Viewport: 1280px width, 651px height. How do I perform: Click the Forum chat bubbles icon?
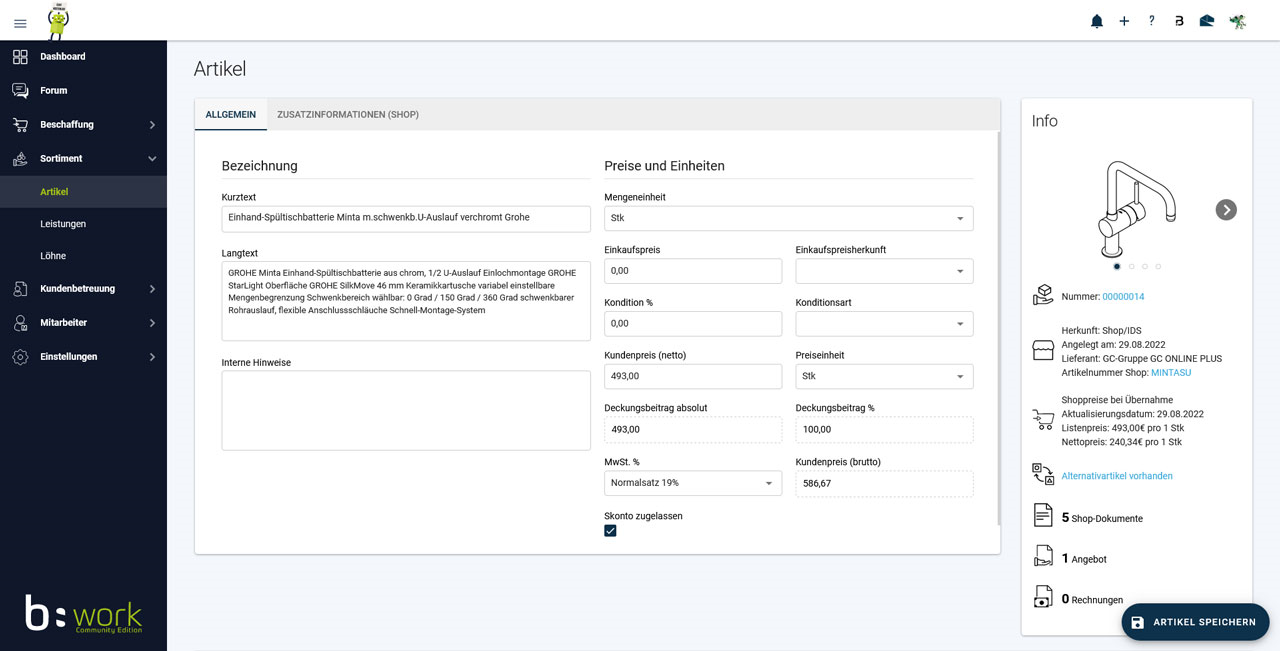point(20,91)
